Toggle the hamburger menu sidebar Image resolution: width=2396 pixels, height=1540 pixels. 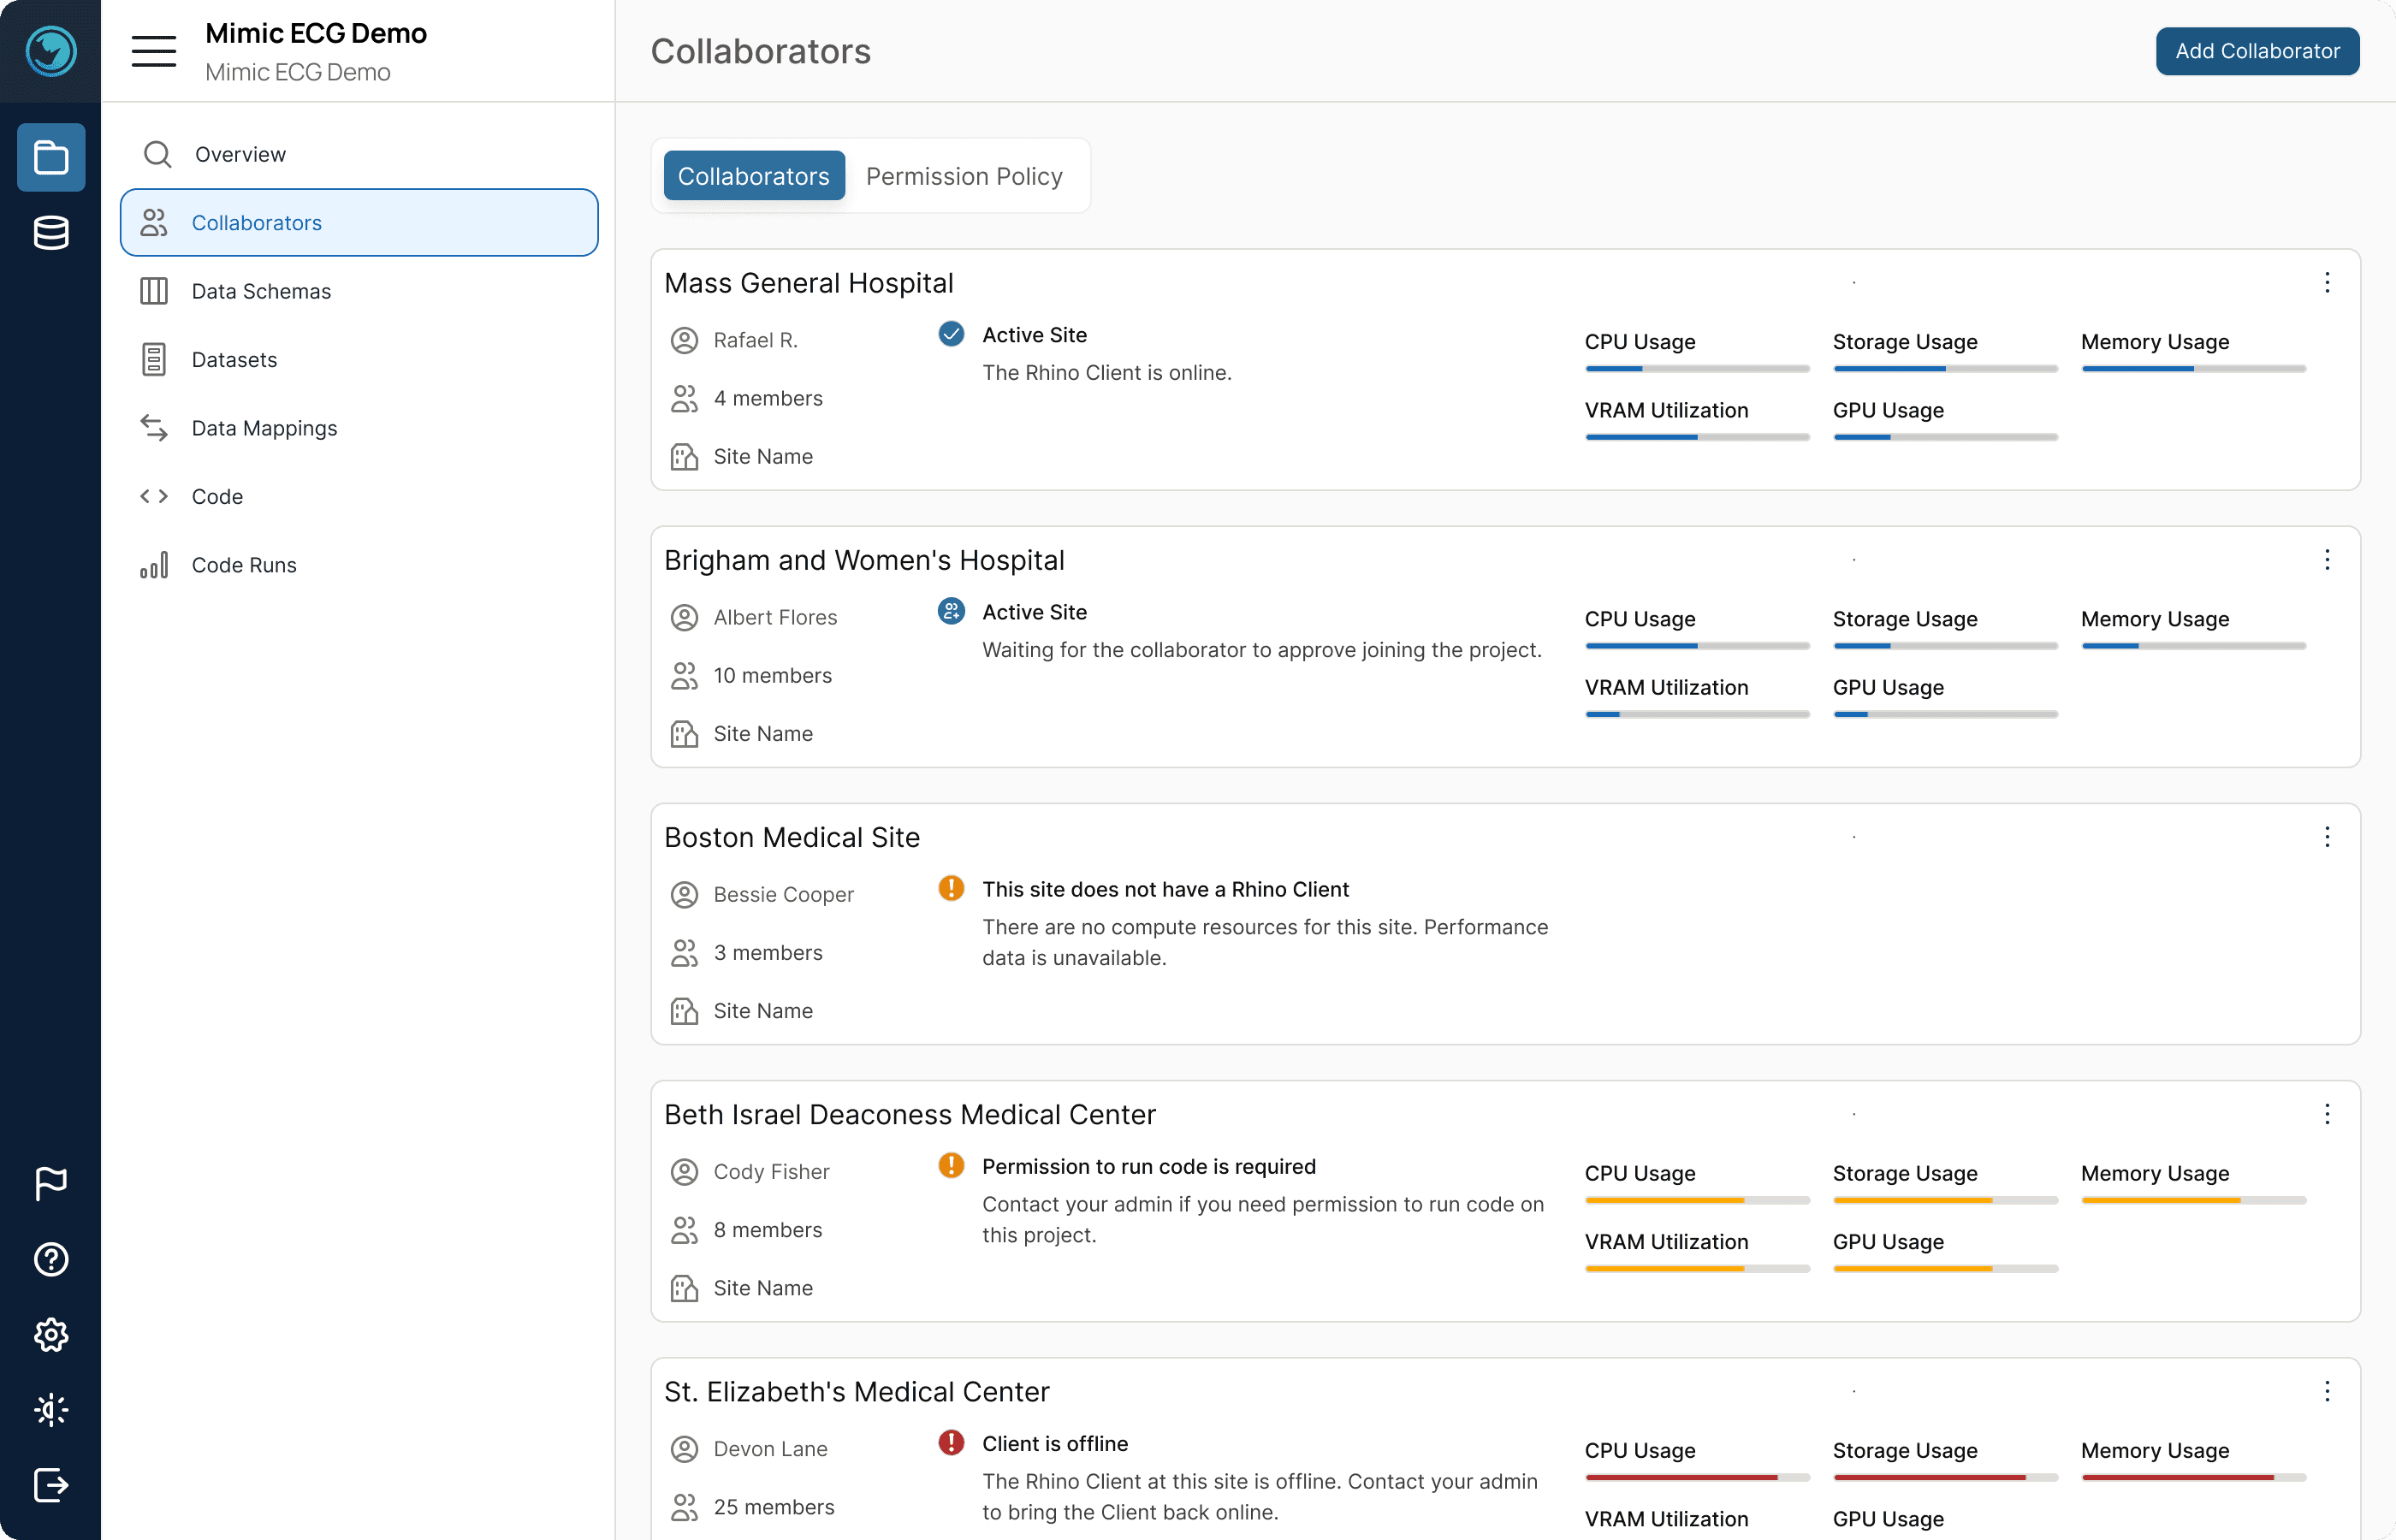pyautogui.click(x=154, y=51)
